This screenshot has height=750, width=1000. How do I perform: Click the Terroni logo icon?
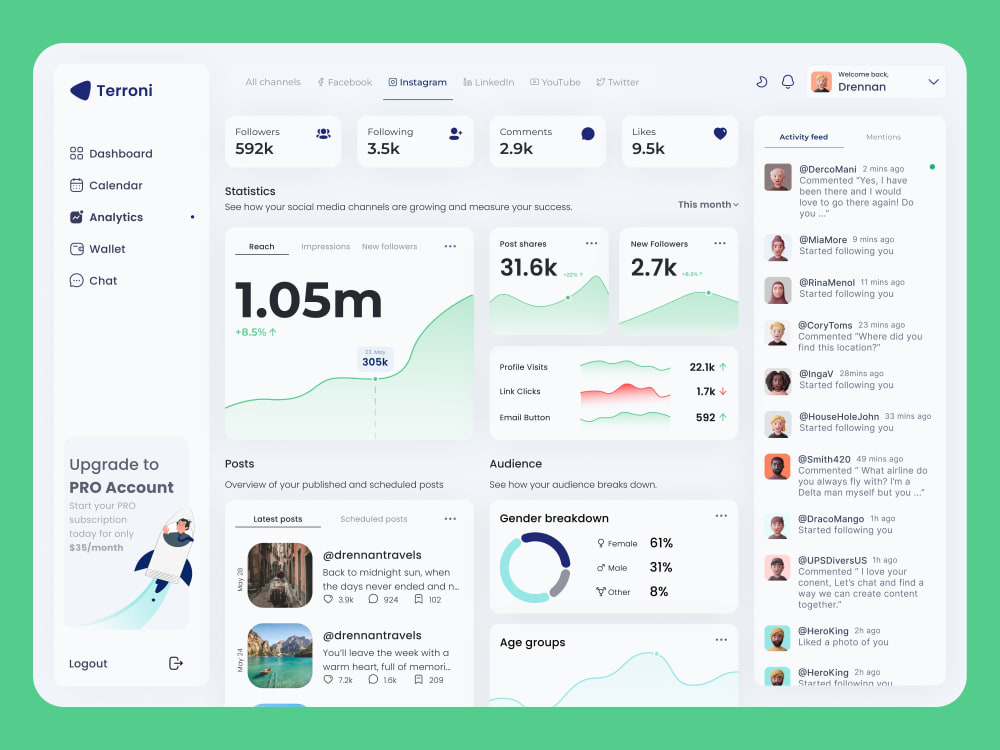point(80,90)
